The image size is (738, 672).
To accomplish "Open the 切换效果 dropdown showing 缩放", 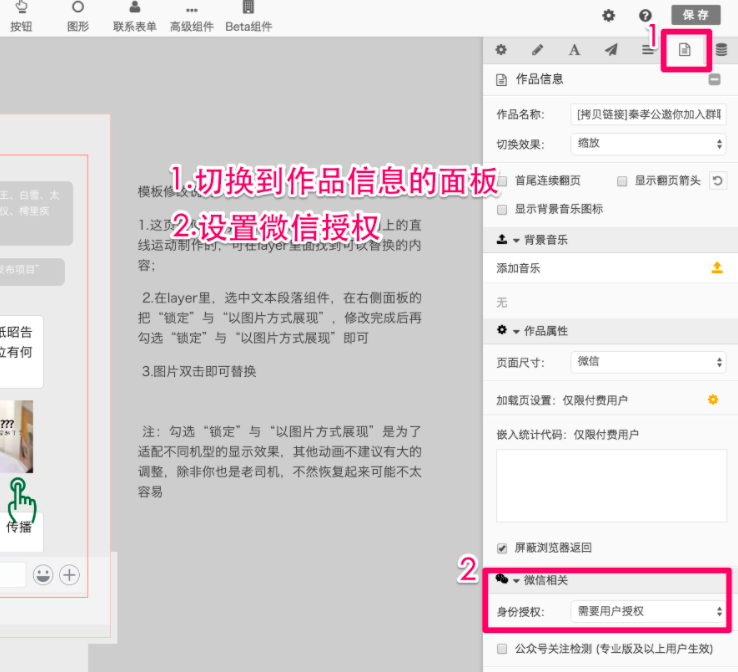I will 648,143.
